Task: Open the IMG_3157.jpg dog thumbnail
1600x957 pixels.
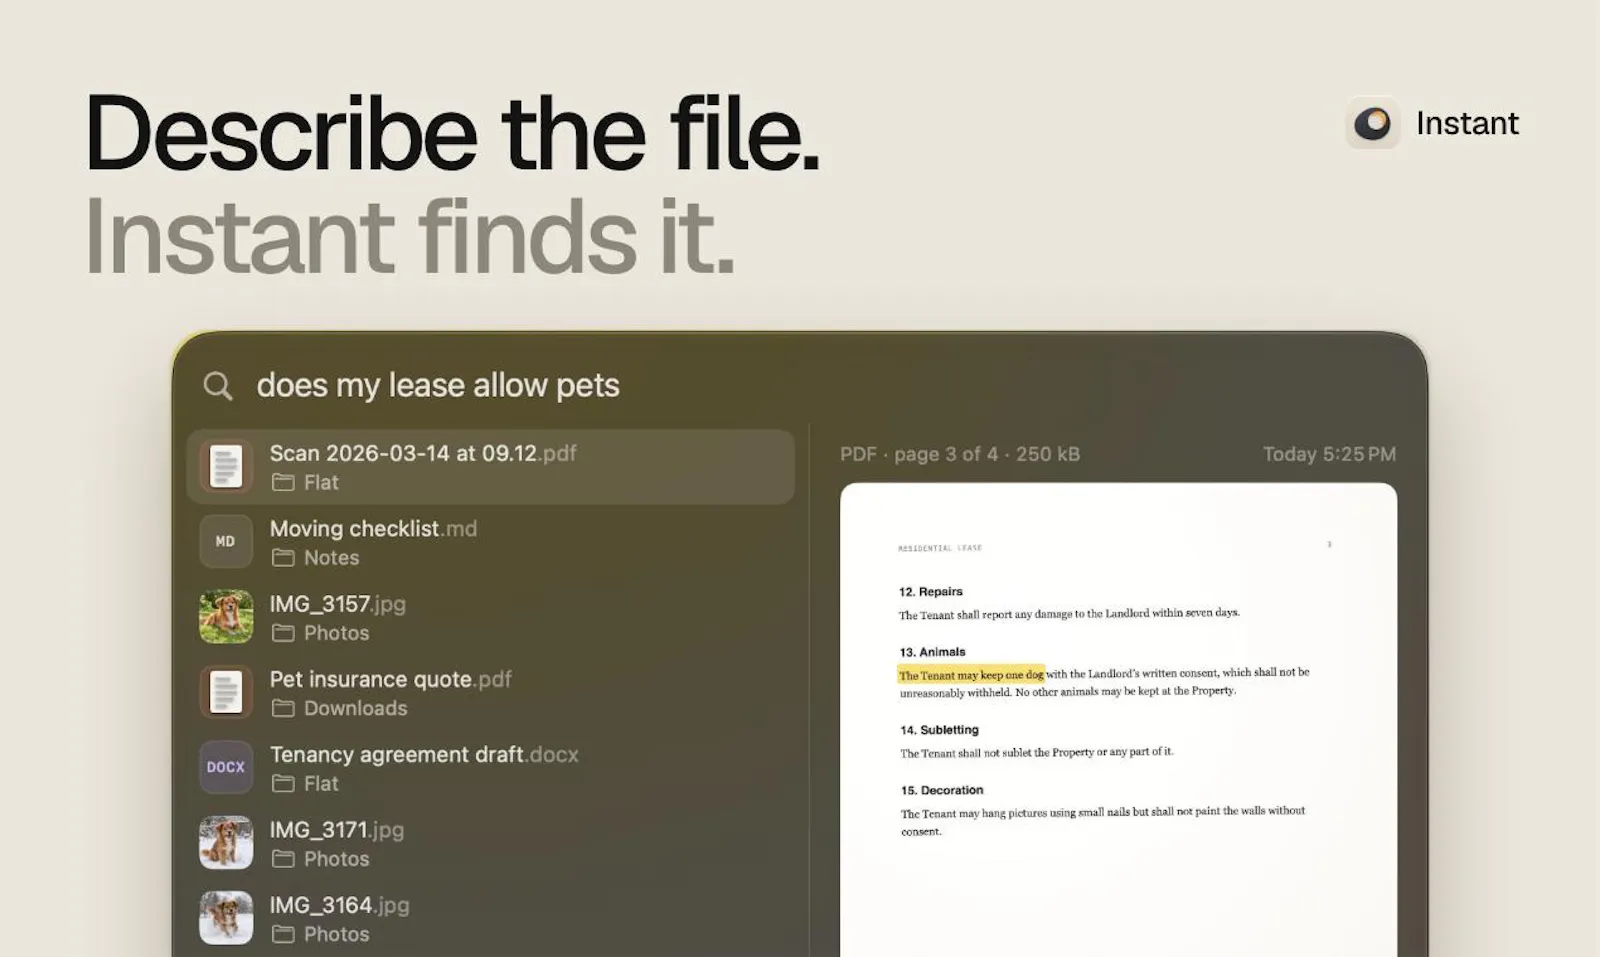Action: pyautogui.click(x=226, y=616)
